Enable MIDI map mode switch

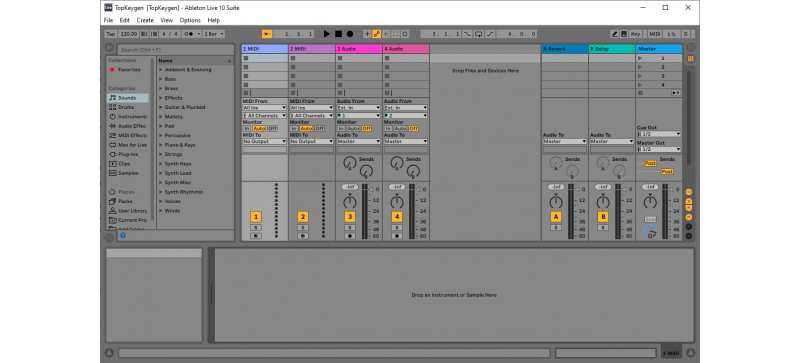pos(655,34)
